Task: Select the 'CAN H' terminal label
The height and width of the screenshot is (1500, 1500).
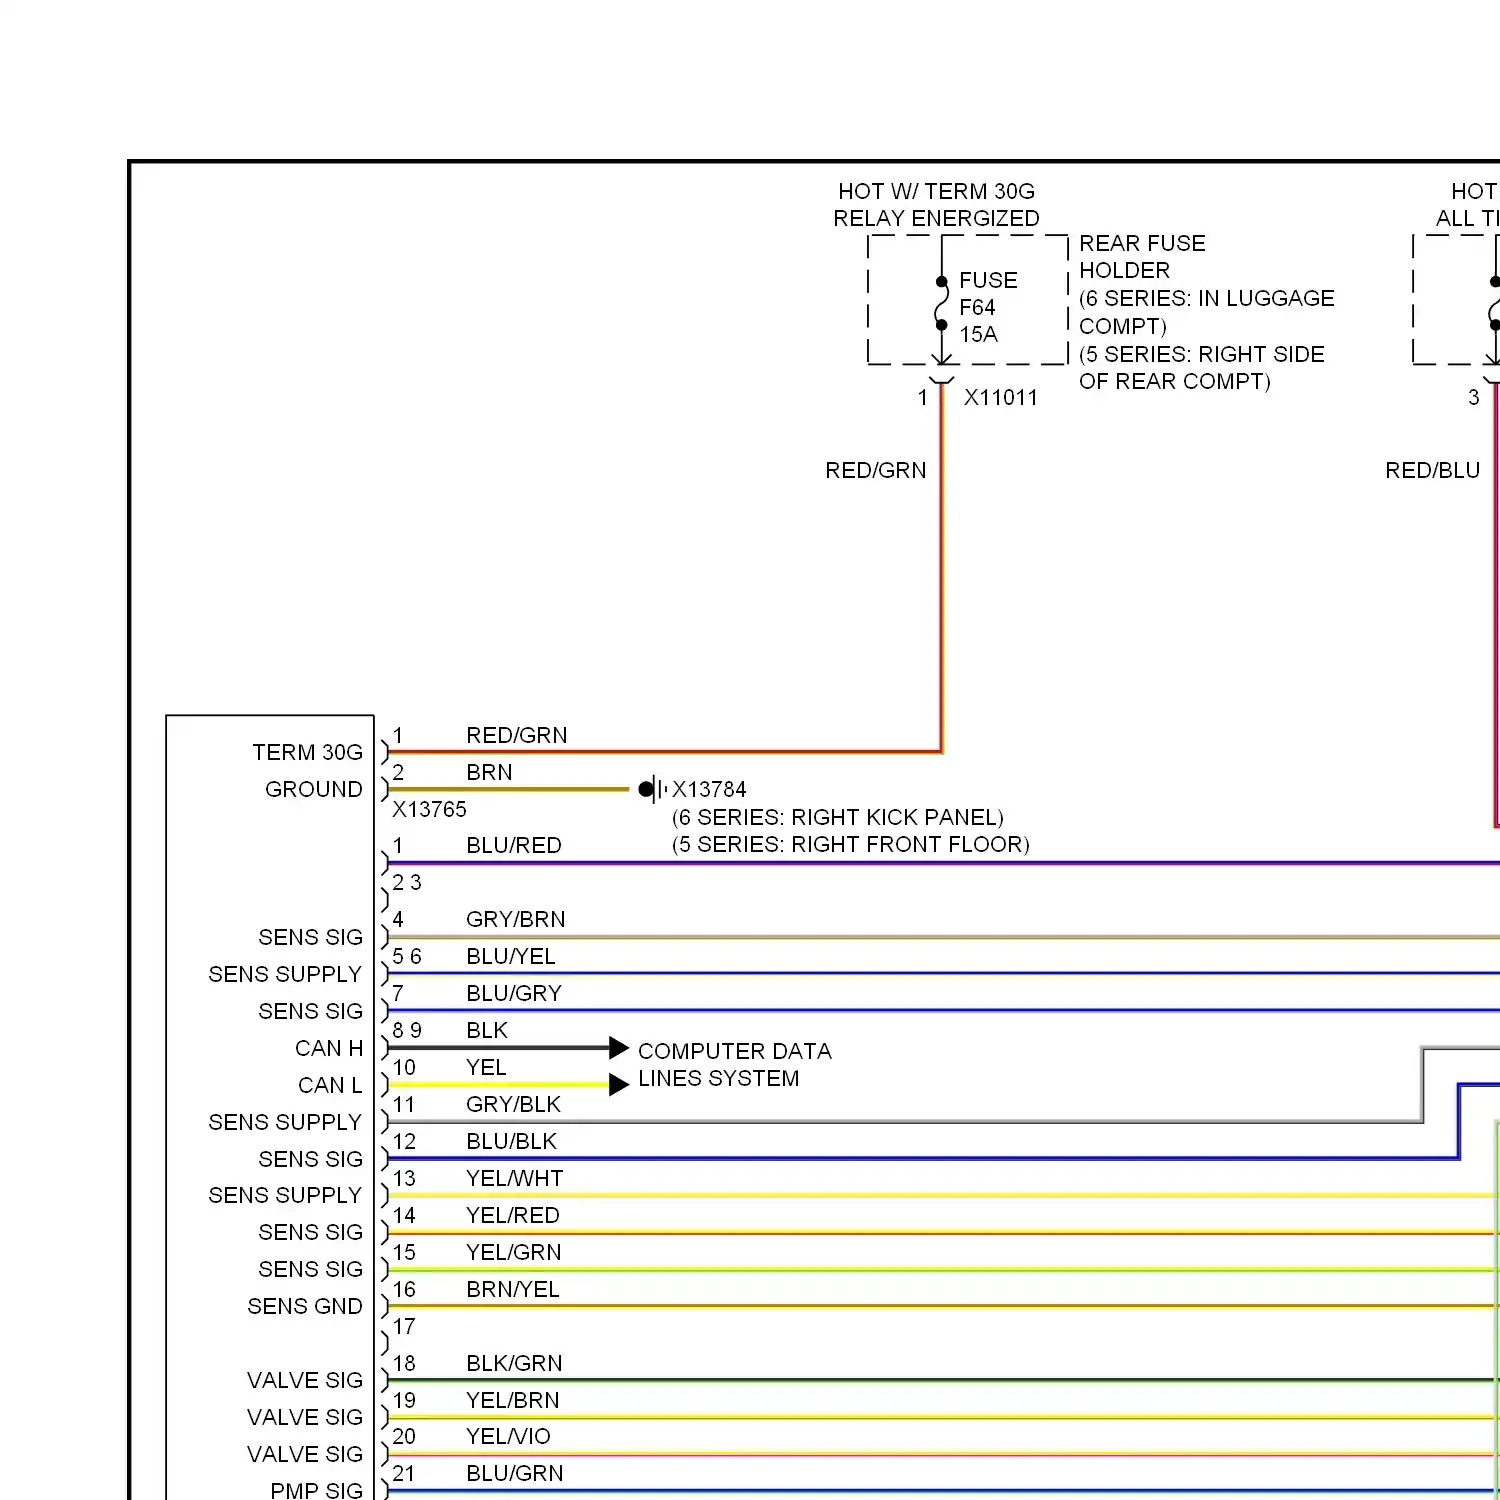Action: 329,1048
